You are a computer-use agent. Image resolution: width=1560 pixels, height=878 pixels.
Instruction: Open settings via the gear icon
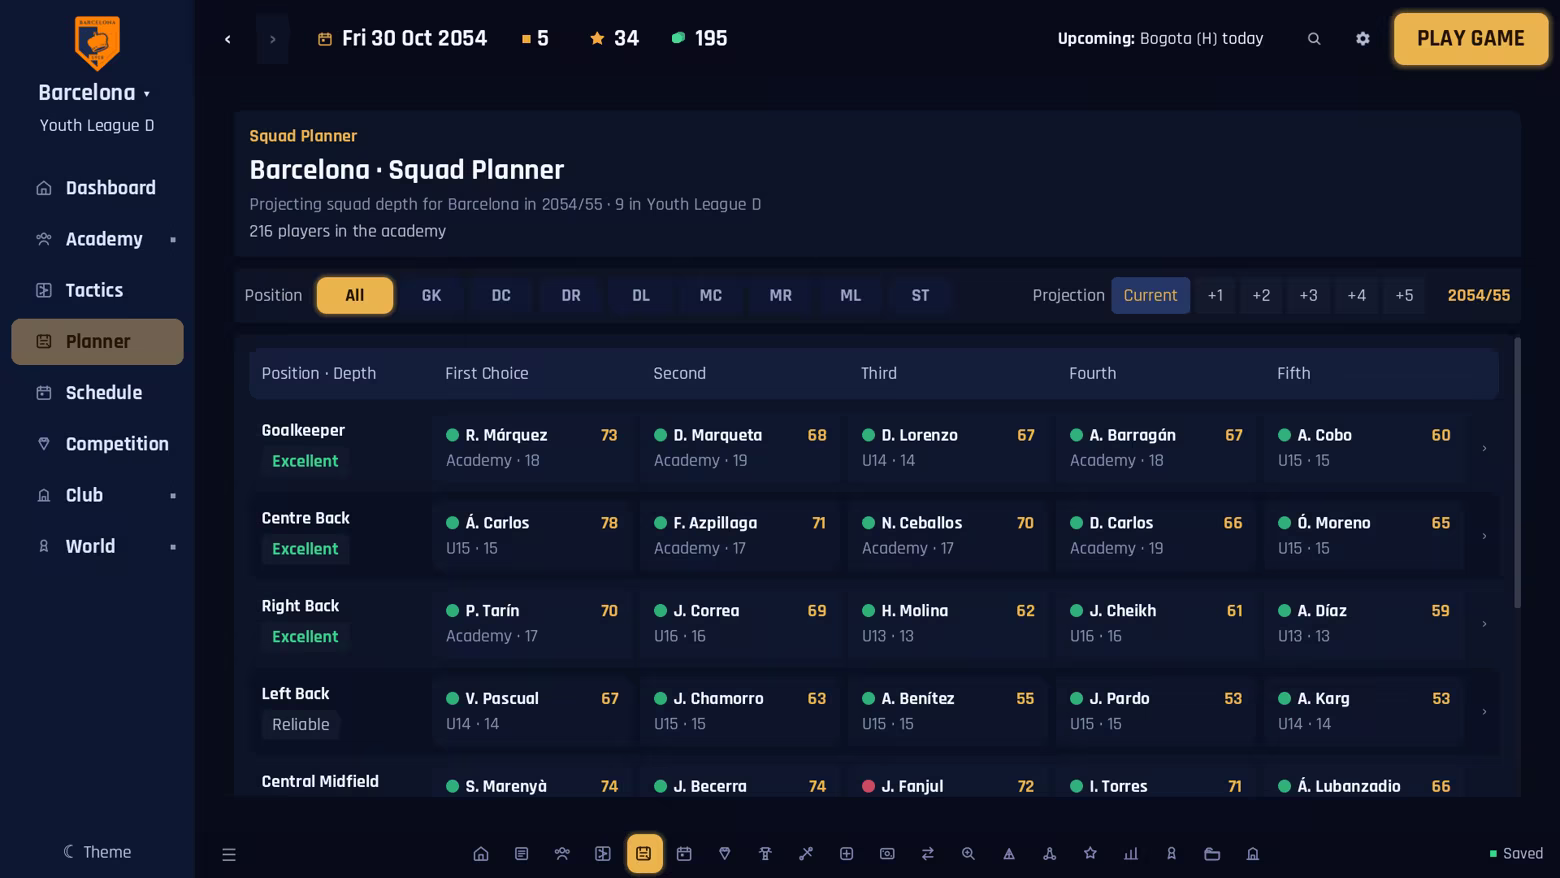pyautogui.click(x=1363, y=39)
